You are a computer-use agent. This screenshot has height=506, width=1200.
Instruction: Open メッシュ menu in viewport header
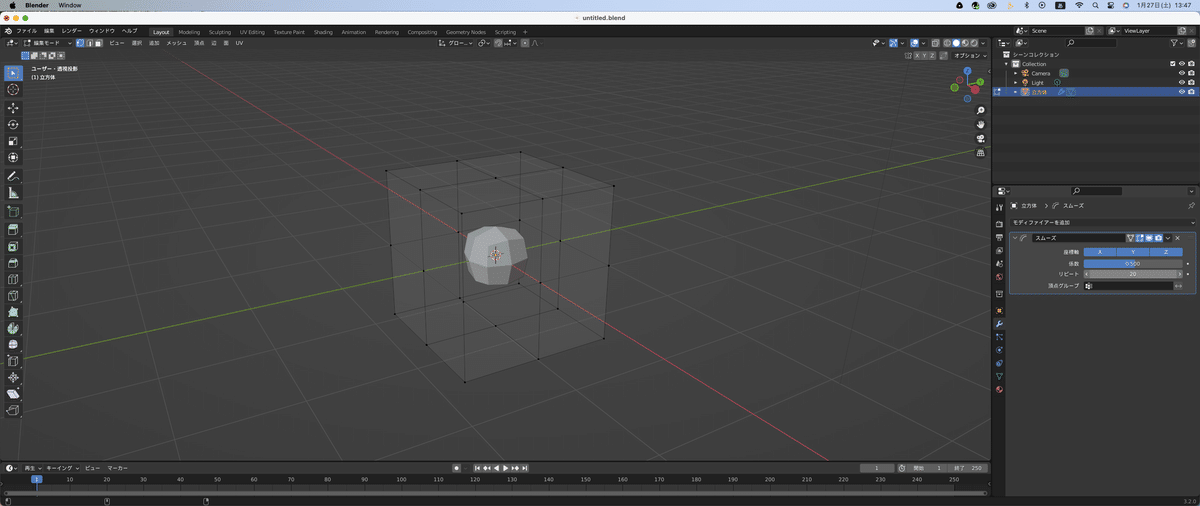176,43
